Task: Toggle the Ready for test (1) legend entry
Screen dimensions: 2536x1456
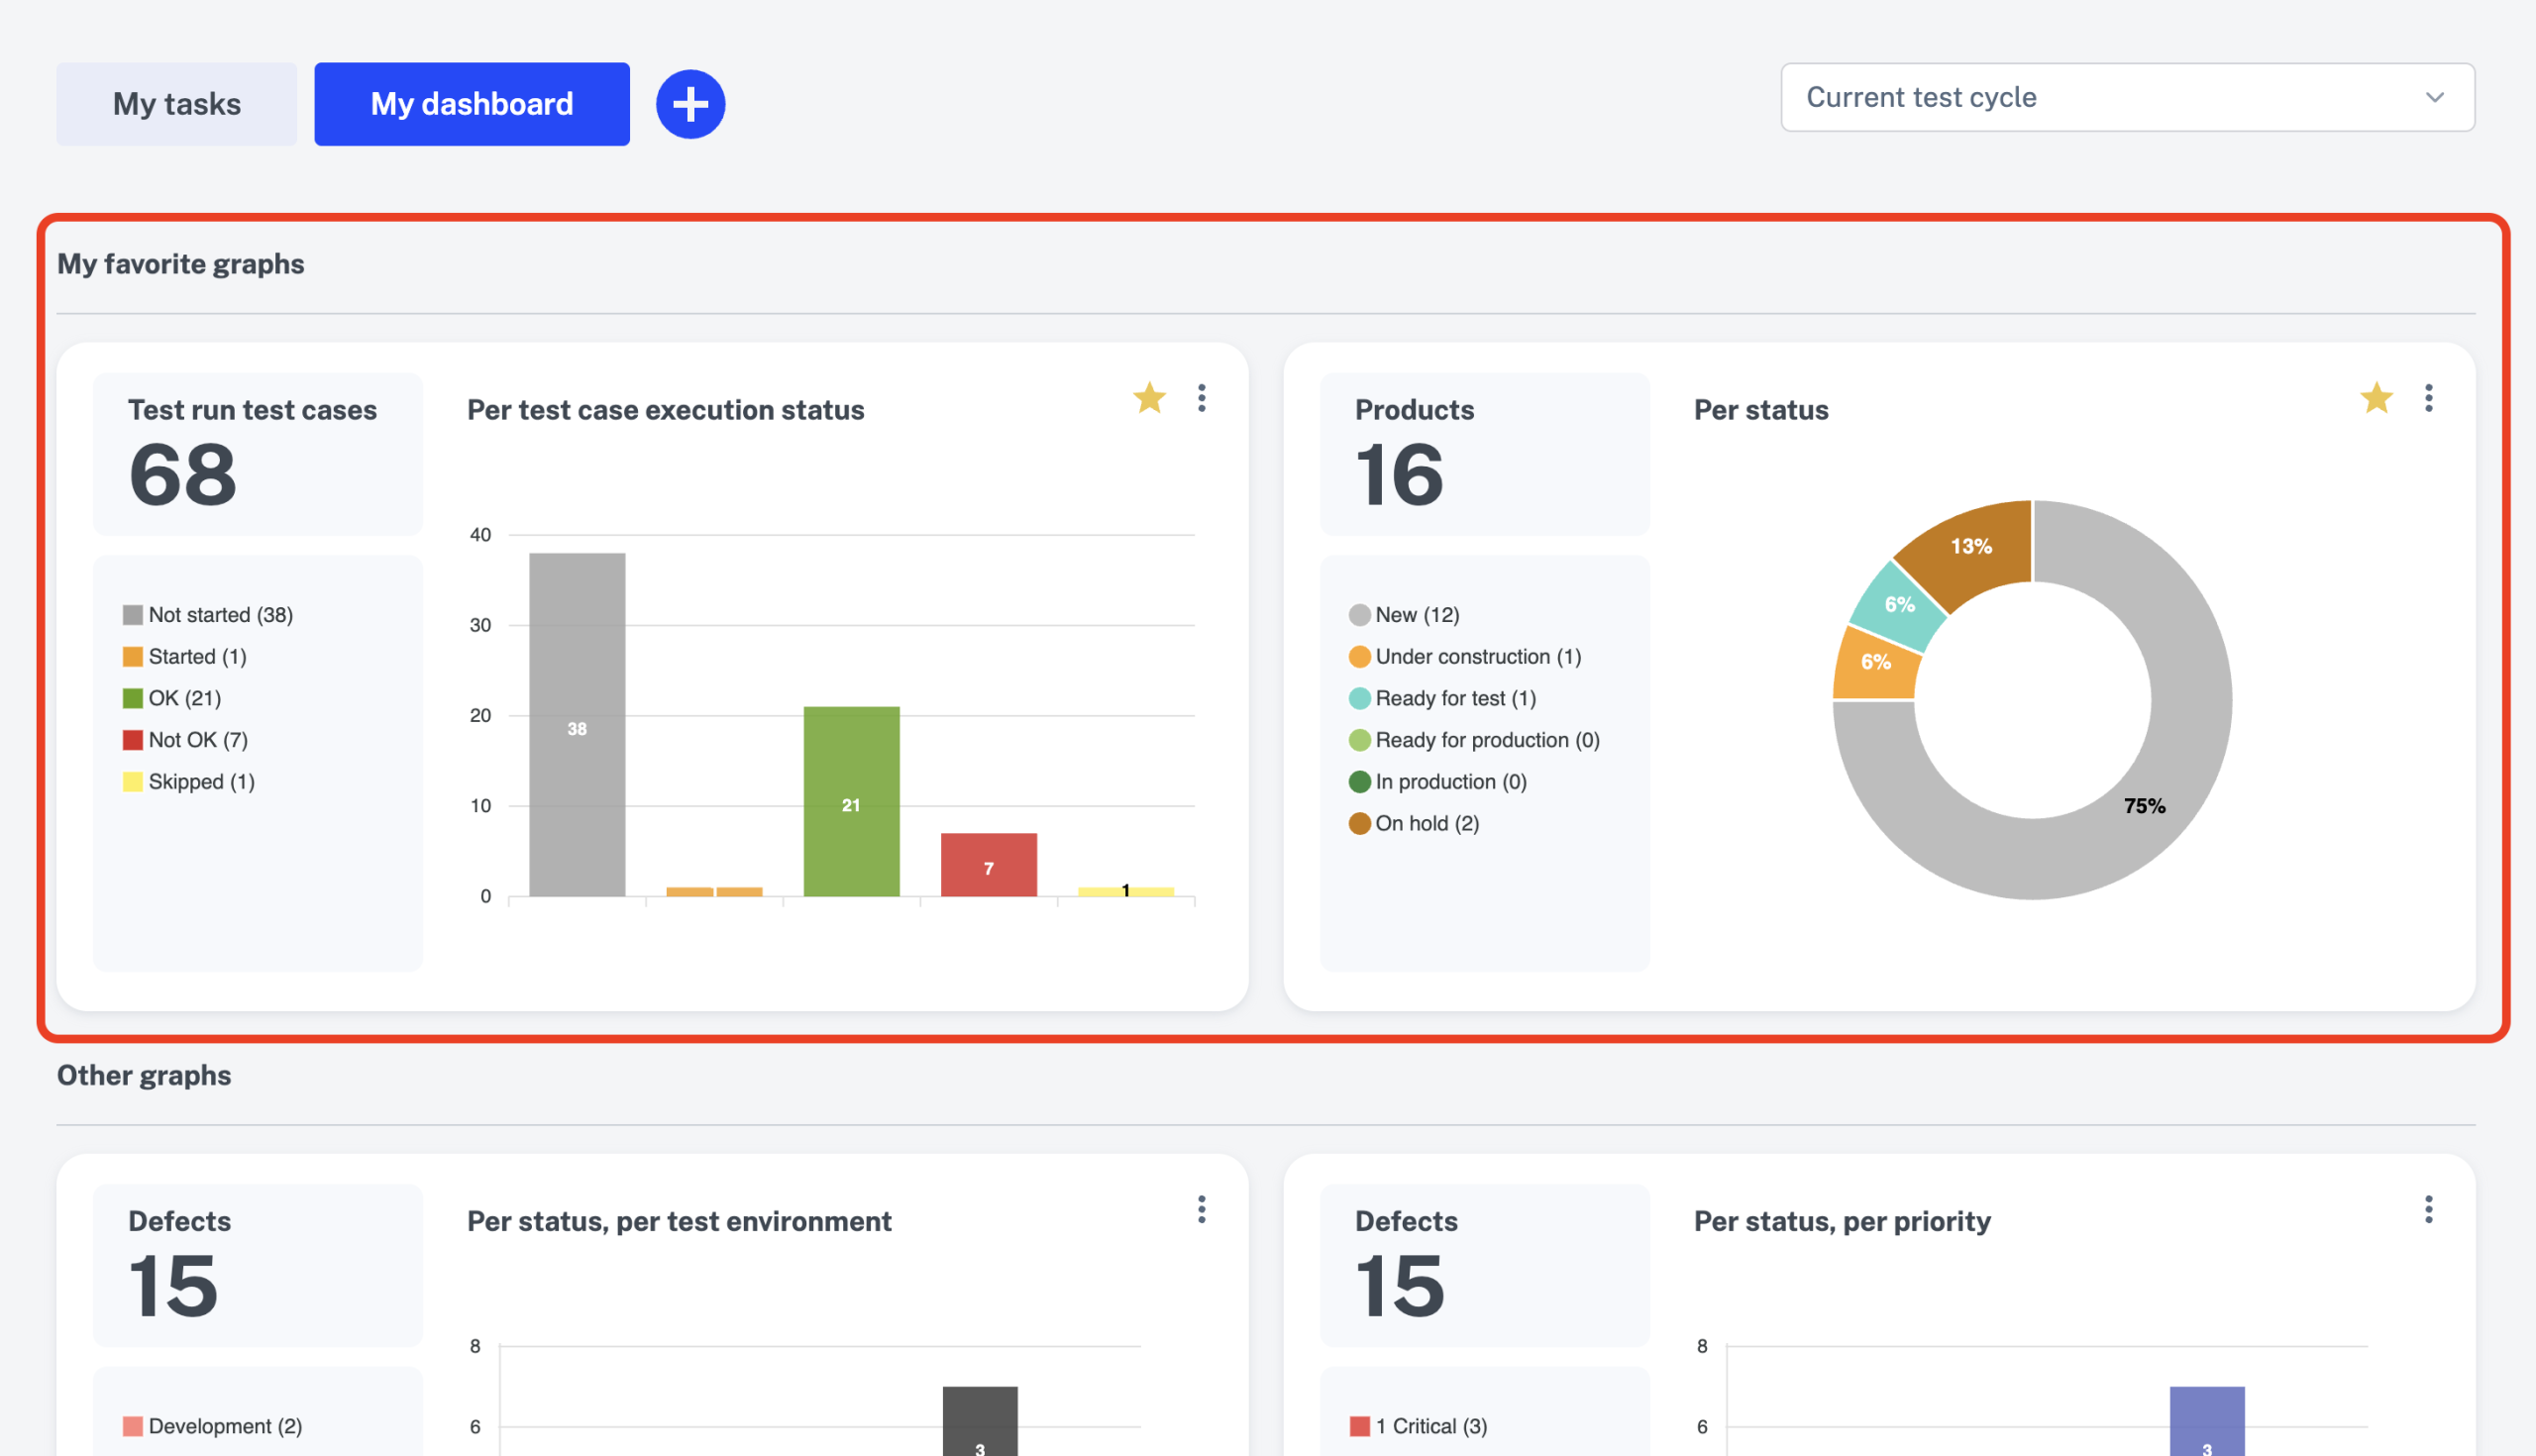Action: [1443, 698]
